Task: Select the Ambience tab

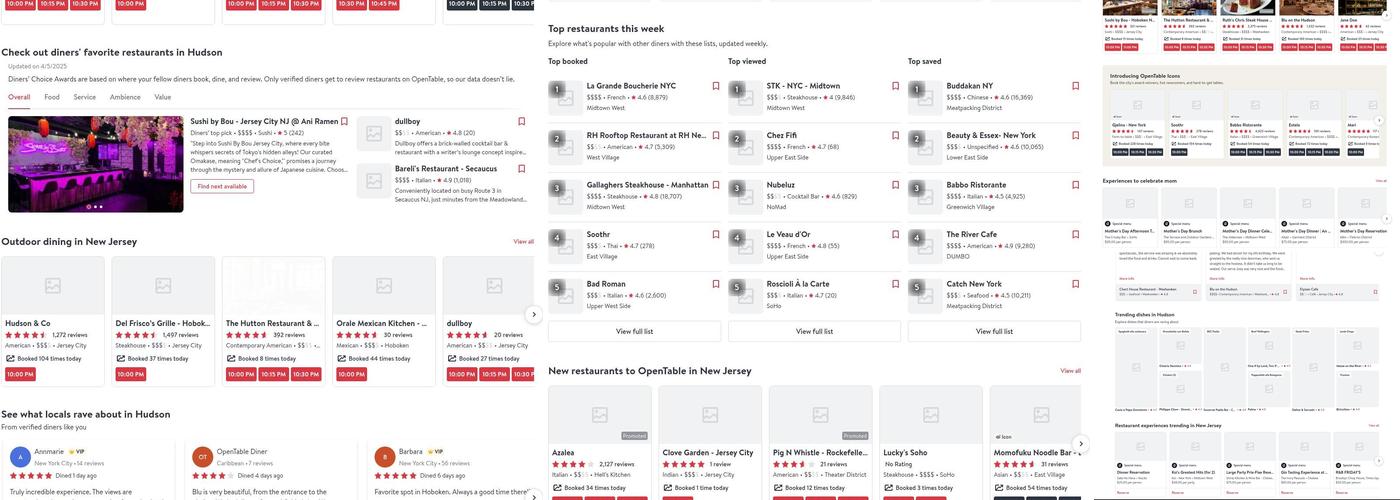Action: pos(125,97)
